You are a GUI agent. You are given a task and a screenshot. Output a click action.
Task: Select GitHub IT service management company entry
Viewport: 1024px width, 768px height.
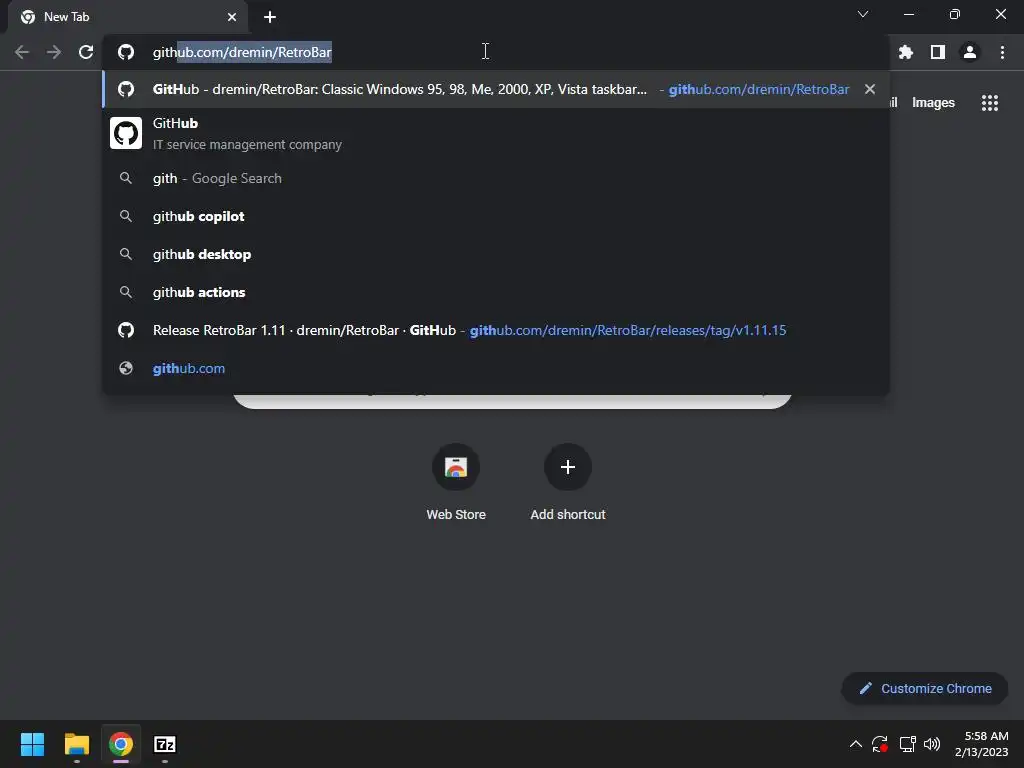point(496,133)
